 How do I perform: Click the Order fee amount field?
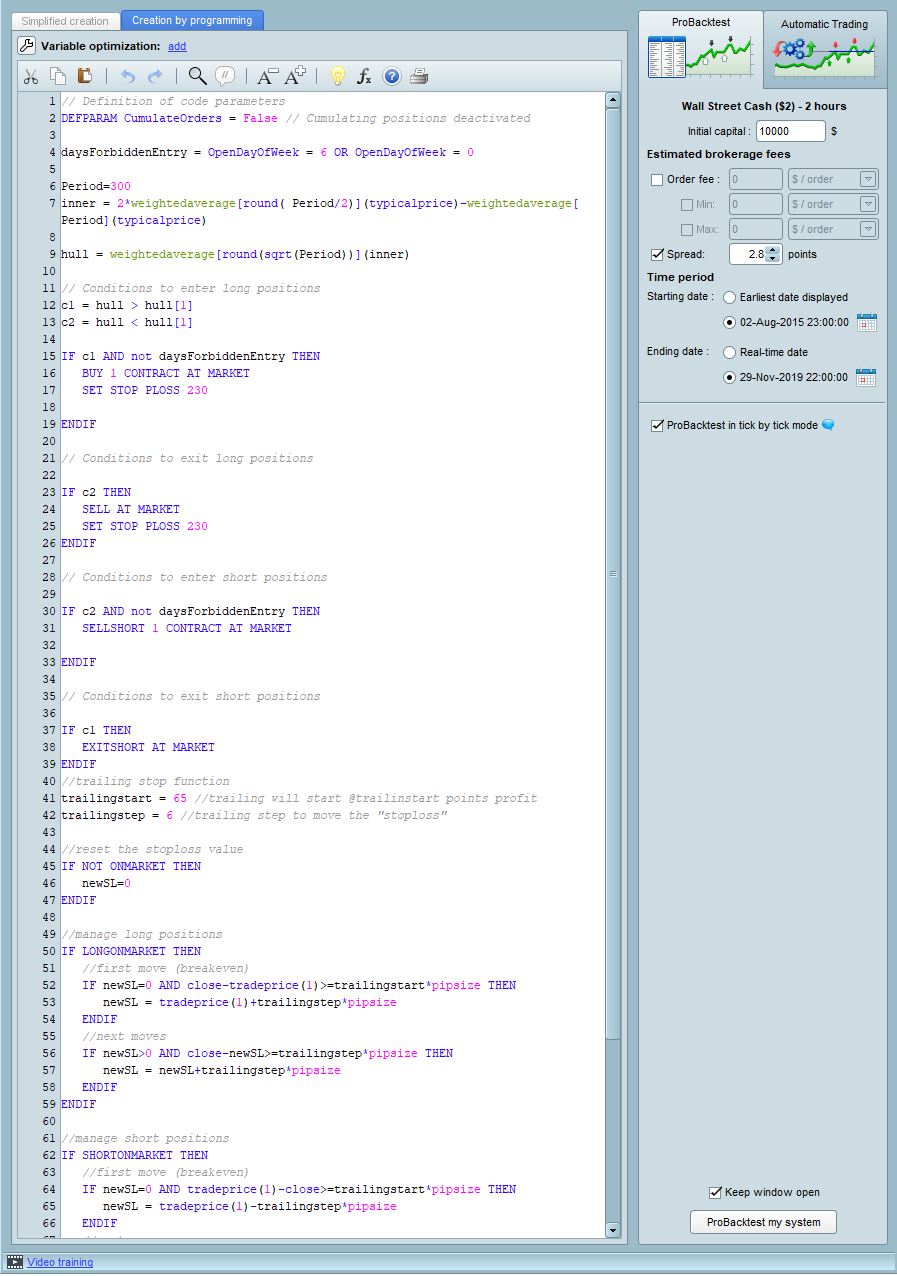click(756, 179)
